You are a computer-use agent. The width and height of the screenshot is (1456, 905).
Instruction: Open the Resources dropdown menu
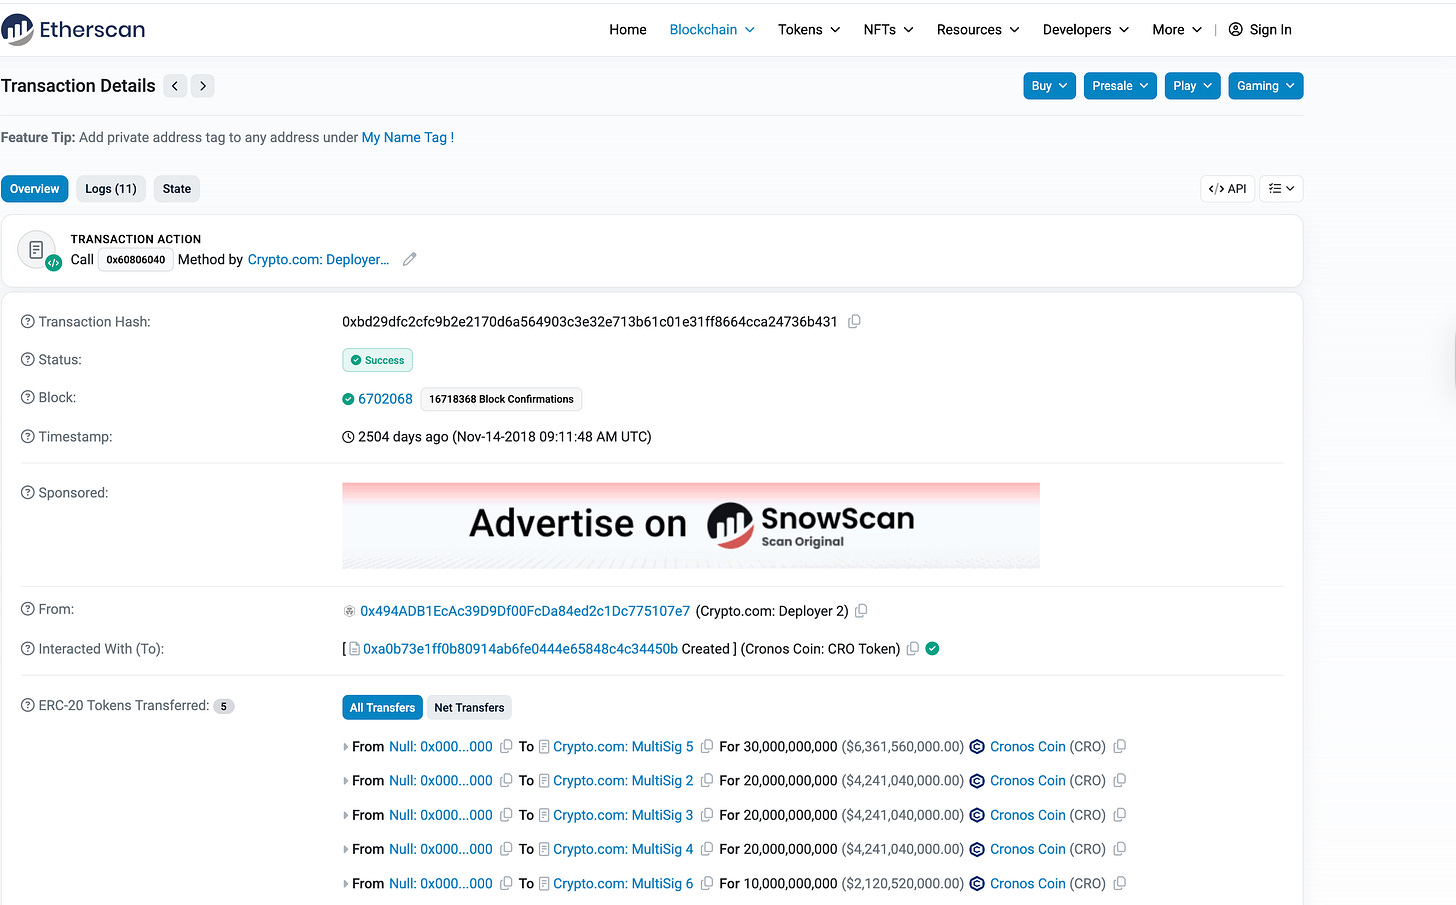[x=978, y=30]
